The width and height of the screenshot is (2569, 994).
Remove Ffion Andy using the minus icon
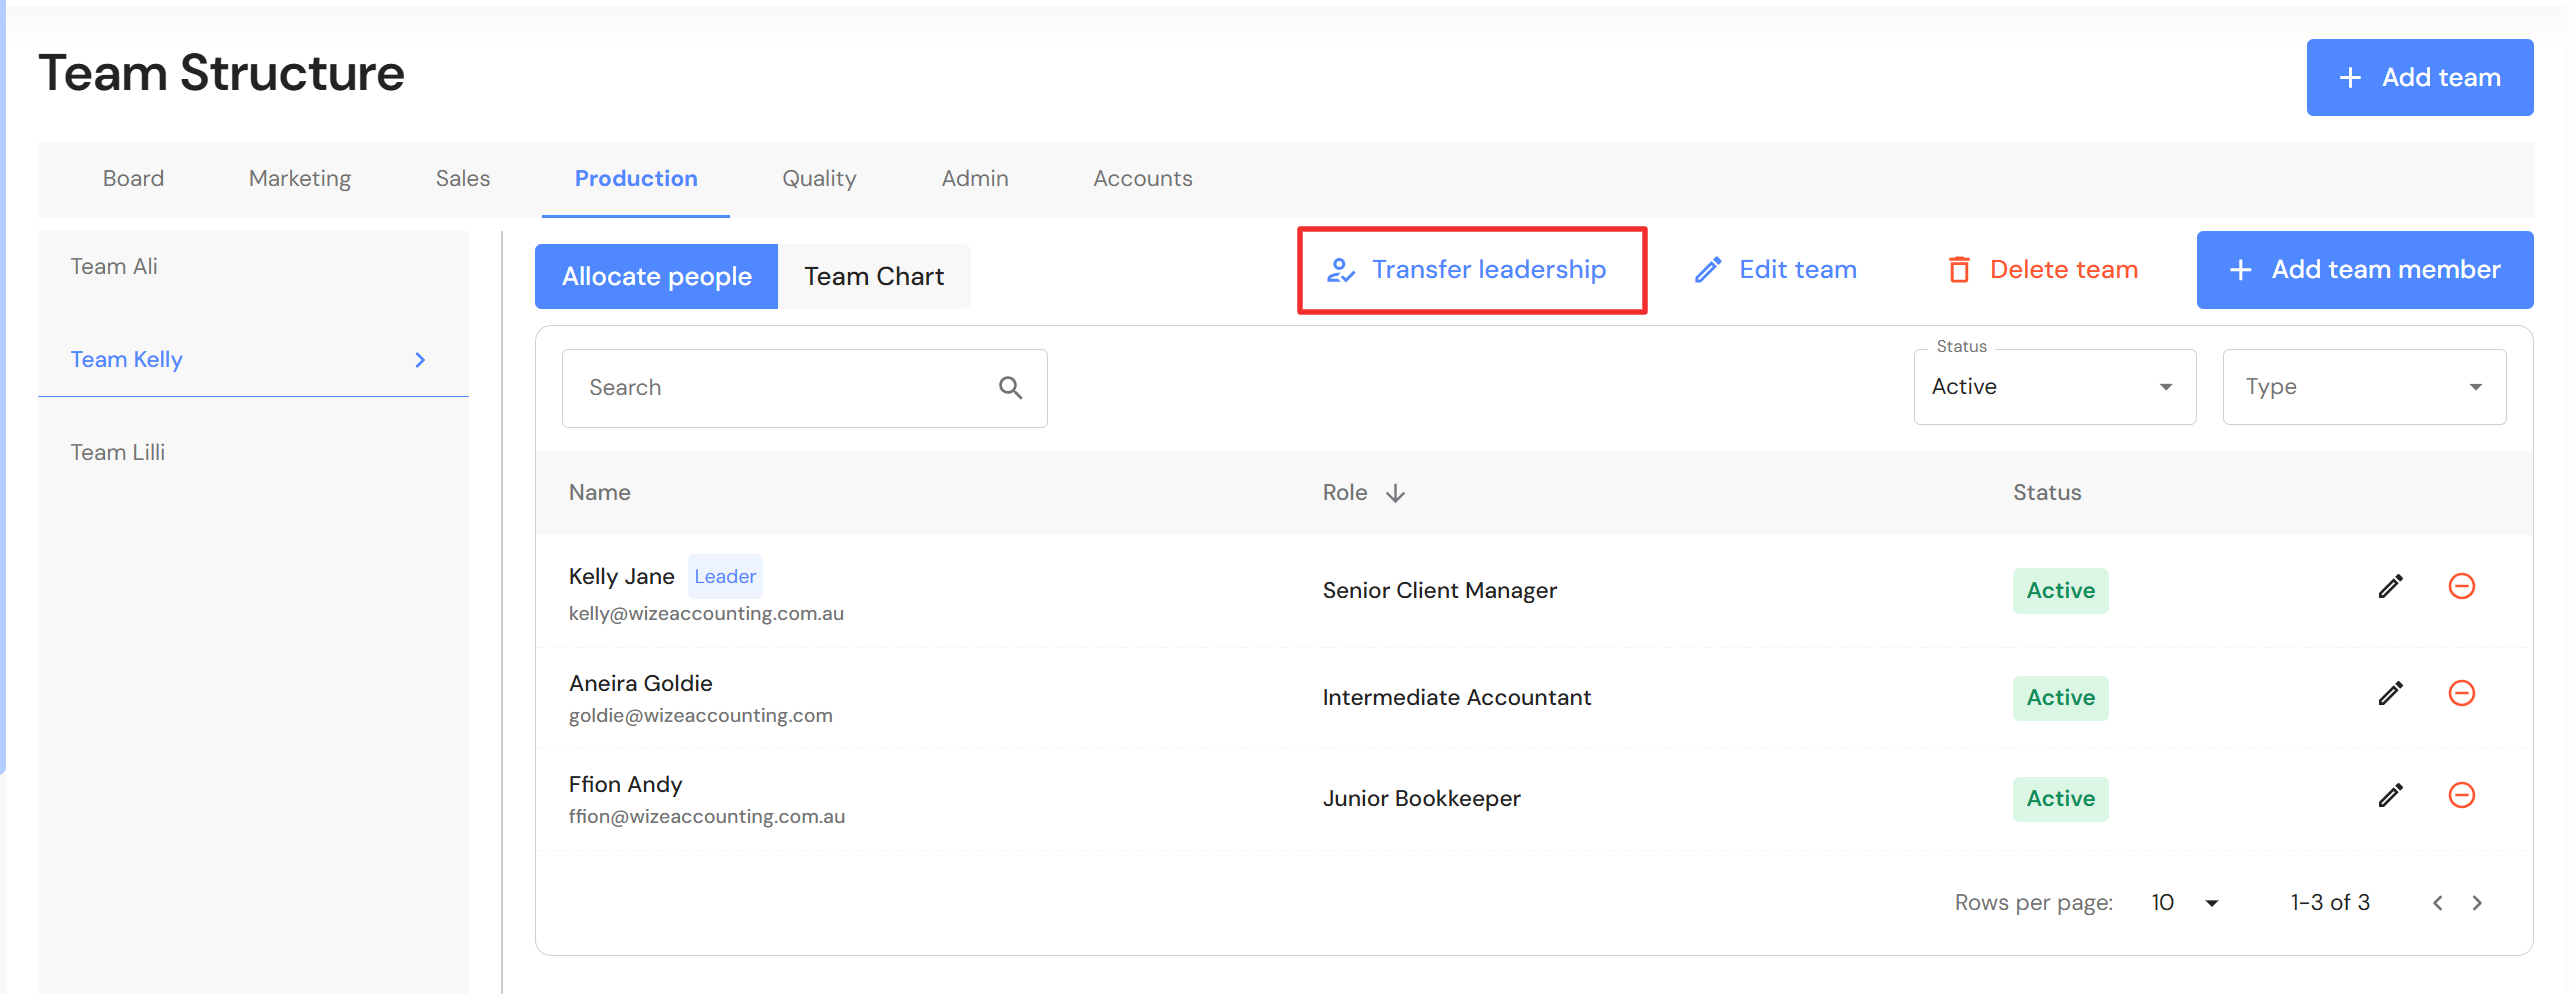tap(2461, 795)
